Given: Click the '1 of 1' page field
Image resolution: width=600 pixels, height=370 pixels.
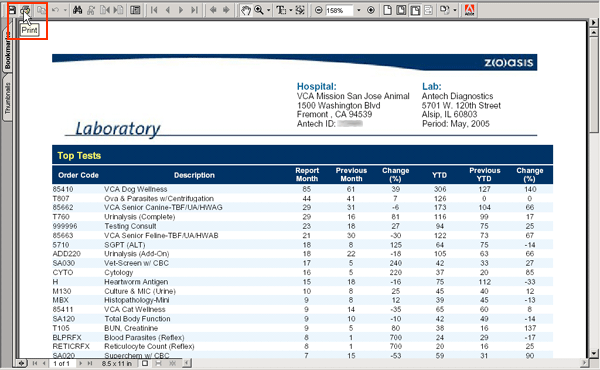Looking at the screenshot, I should click(62, 363).
